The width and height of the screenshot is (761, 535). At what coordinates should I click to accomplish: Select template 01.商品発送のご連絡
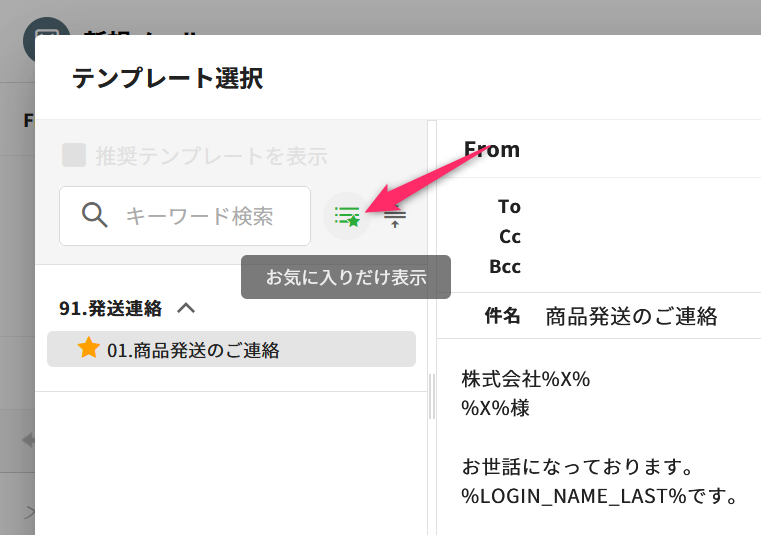(x=193, y=350)
